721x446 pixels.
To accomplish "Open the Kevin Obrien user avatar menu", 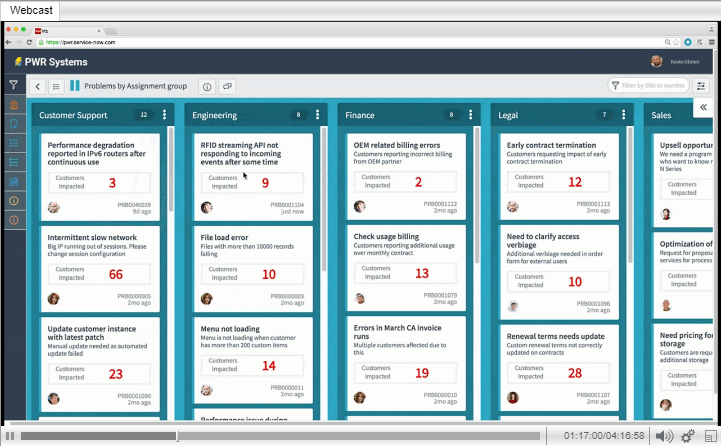I will (657, 61).
